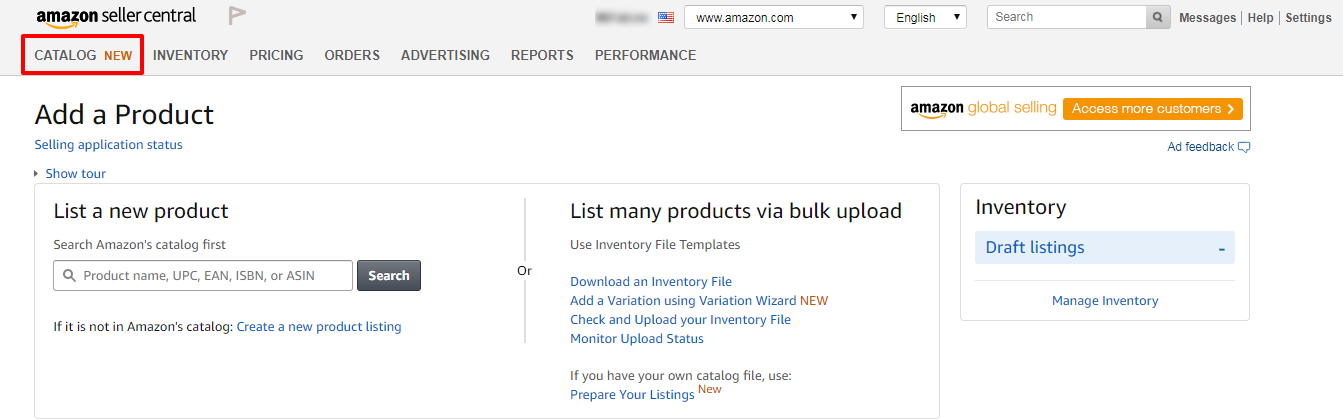Open the ADVERTISING menu
This screenshot has width=1343, height=419.
pyautogui.click(x=445, y=55)
